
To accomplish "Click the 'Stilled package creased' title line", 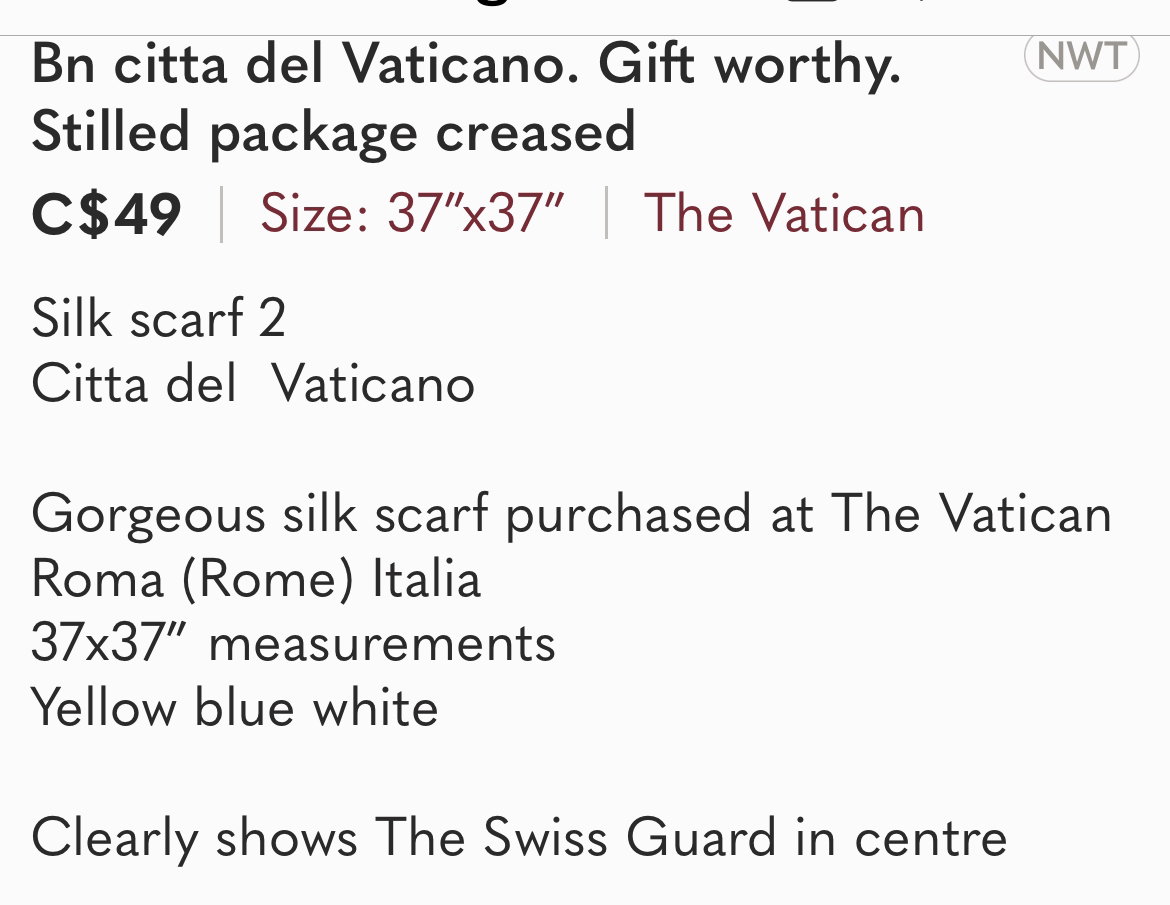I will [x=334, y=132].
